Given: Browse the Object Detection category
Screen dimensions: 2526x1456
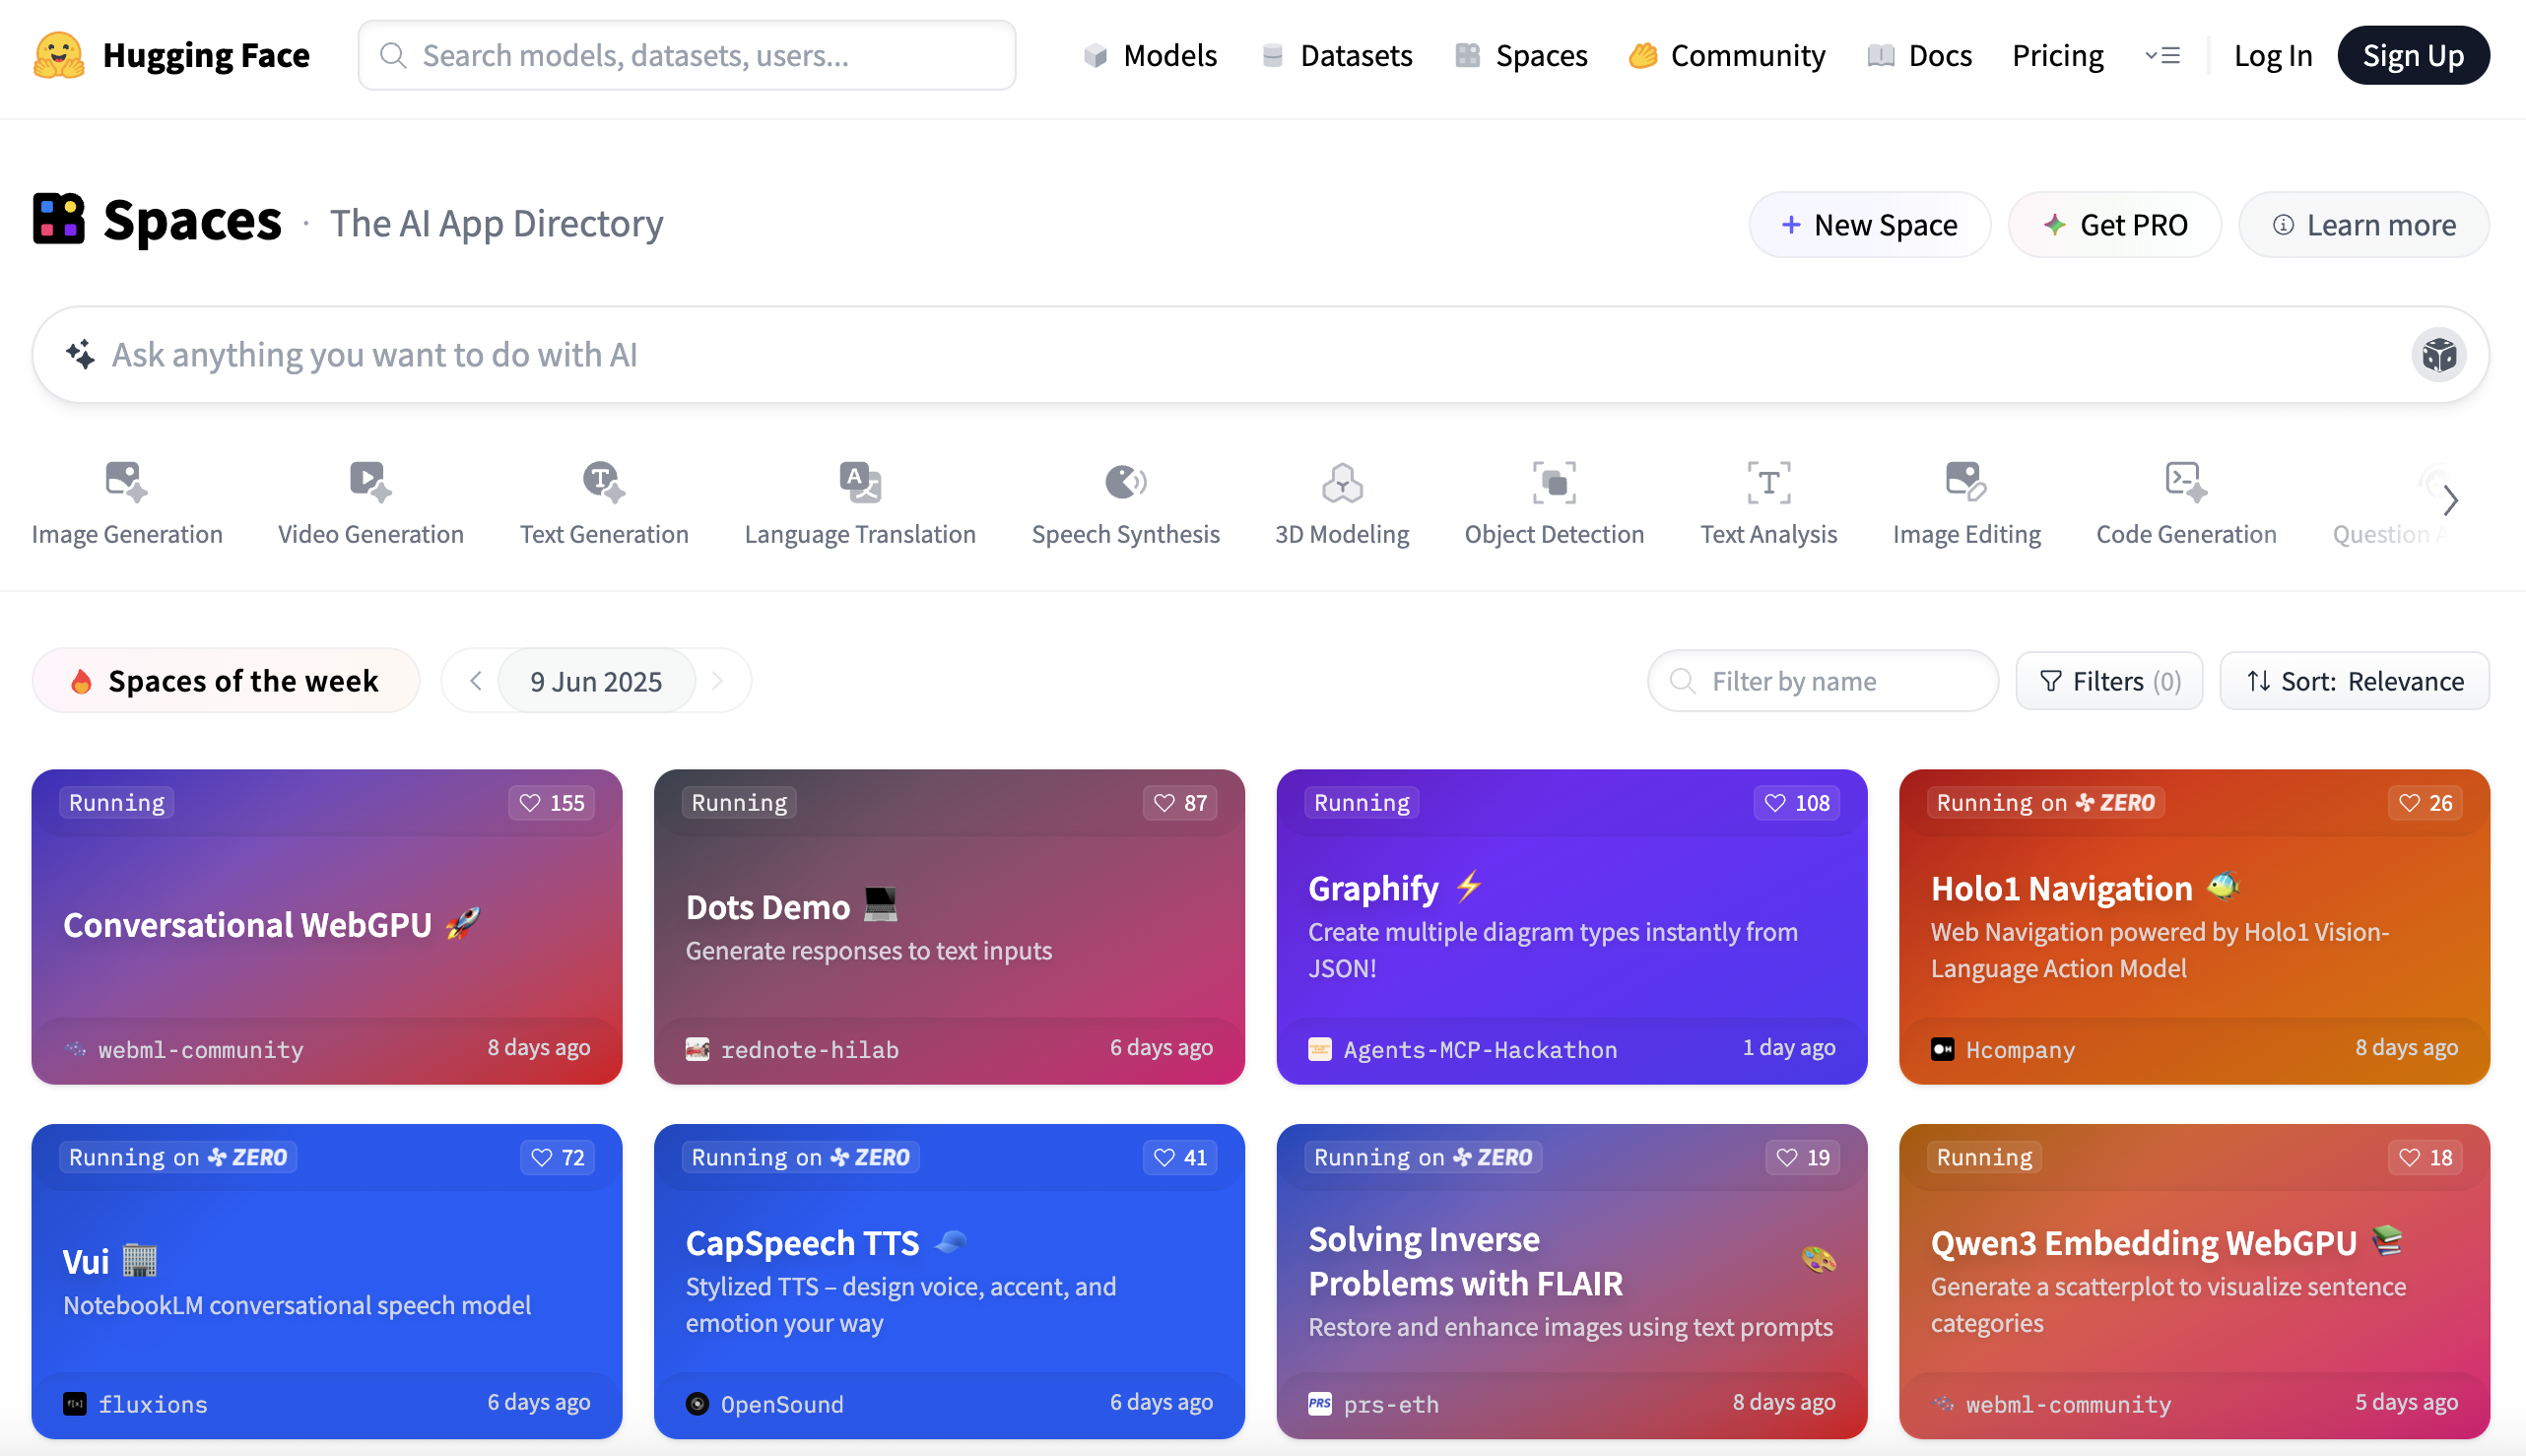Looking at the screenshot, I should pyautogui.click(x=1554, y=505).
